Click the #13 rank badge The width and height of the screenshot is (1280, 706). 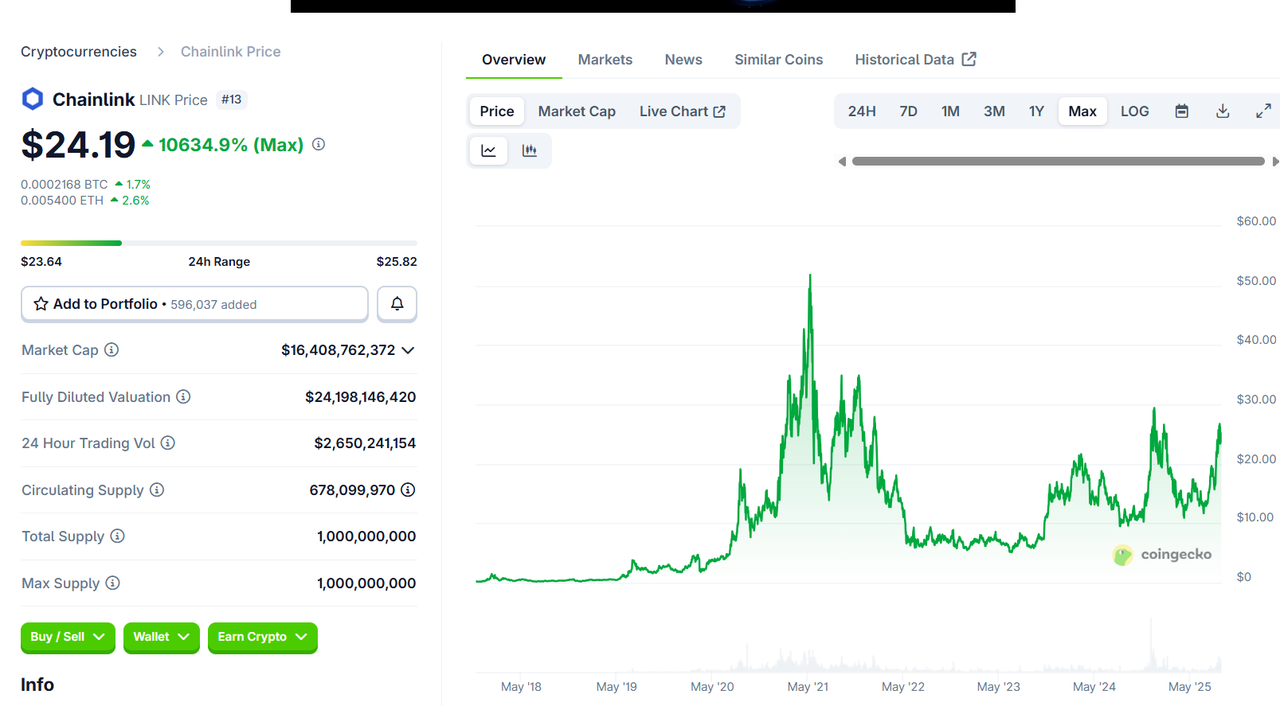(232, 99)
